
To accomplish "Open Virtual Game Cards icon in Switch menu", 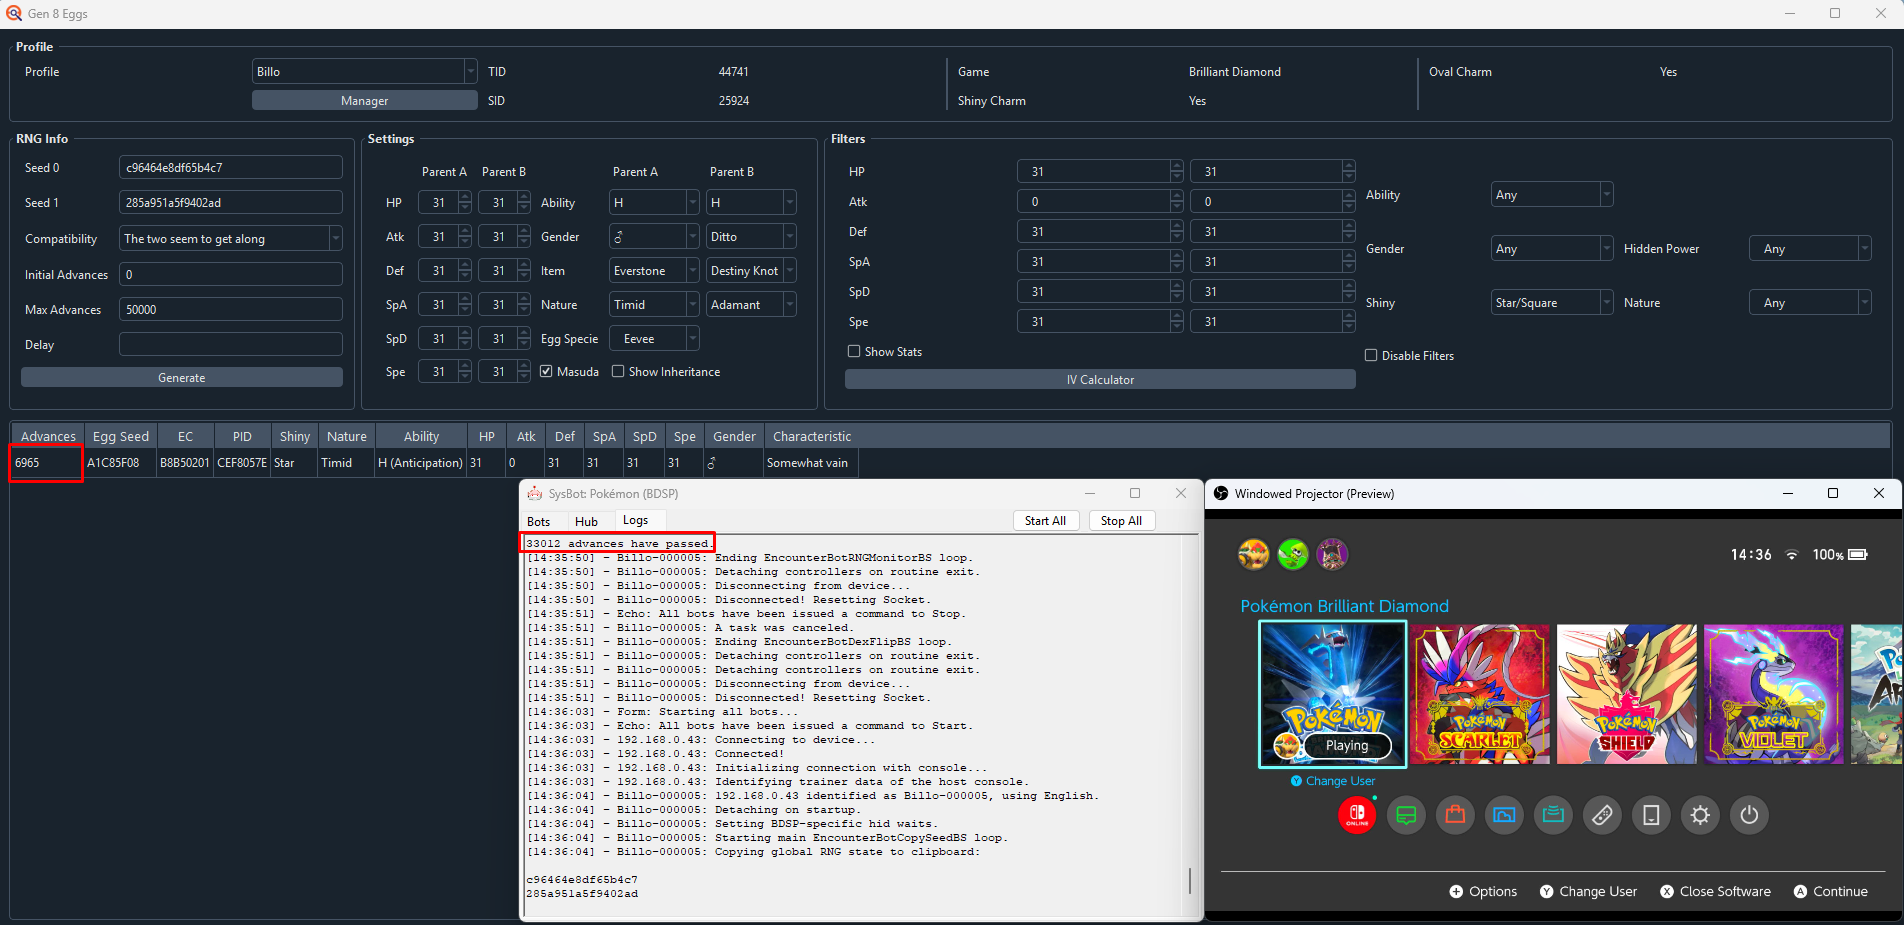I will [x=1651, y=815].
